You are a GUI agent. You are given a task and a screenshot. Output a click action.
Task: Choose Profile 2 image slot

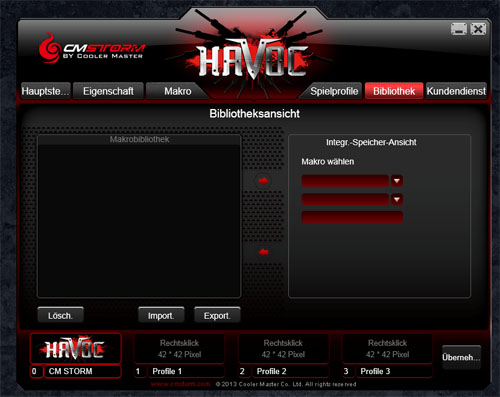(283, 349)
